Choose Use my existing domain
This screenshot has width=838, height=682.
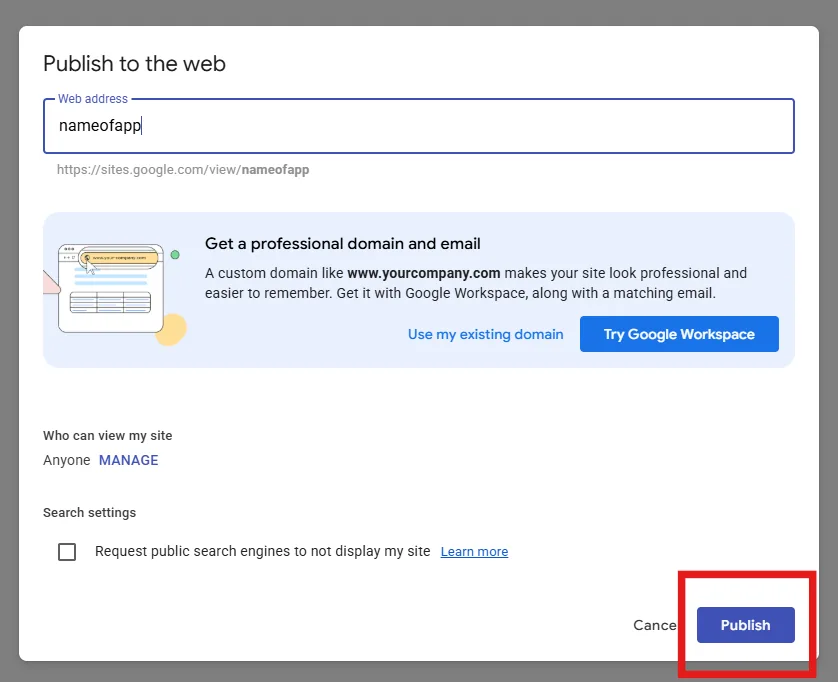[x=485, y=334]
